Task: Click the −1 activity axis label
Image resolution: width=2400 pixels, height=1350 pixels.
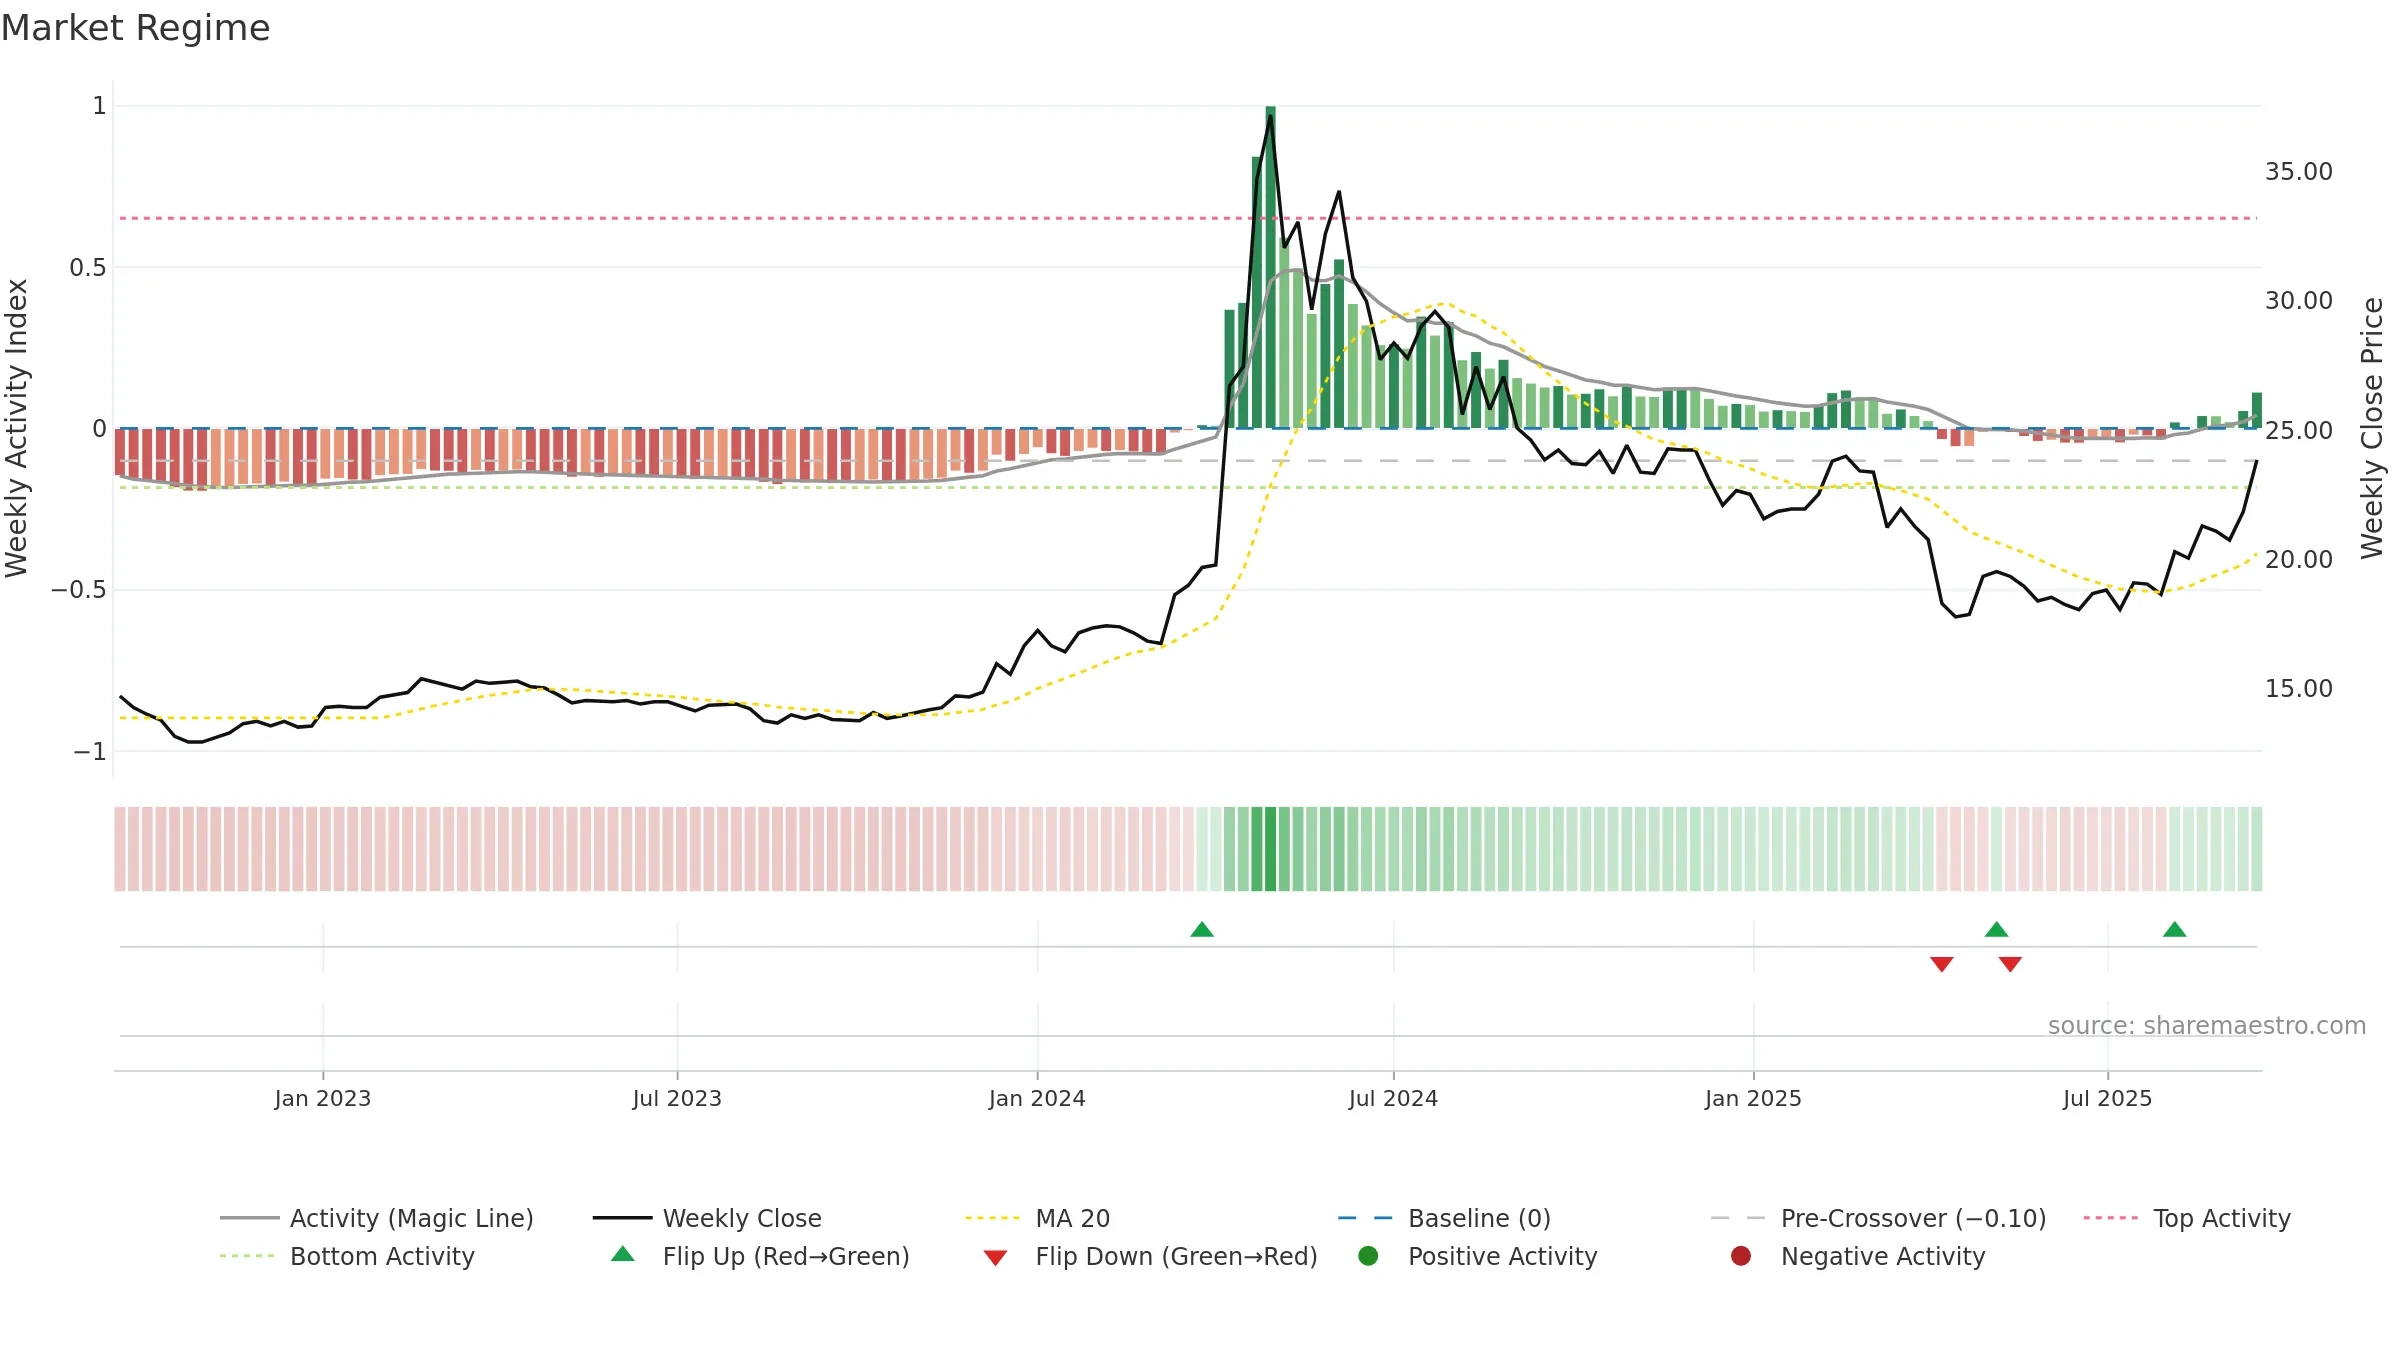Action: point(89,751)
